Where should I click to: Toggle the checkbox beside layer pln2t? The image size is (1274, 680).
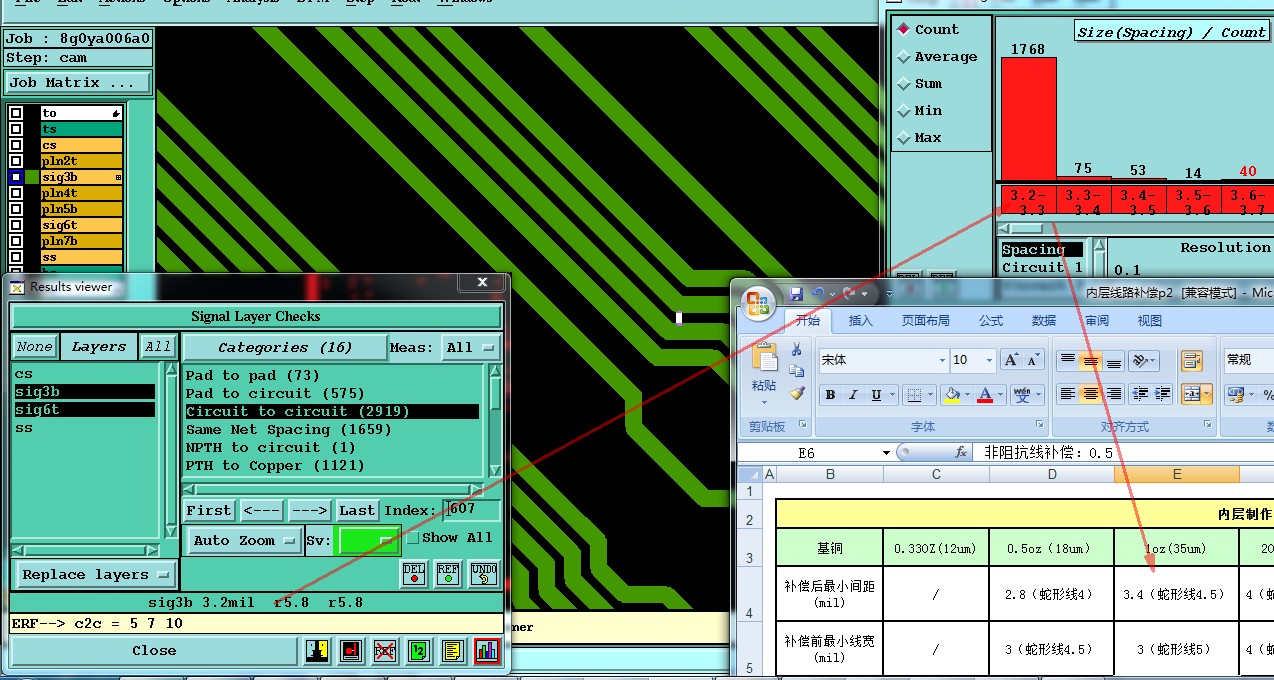(x=16, y=161)
